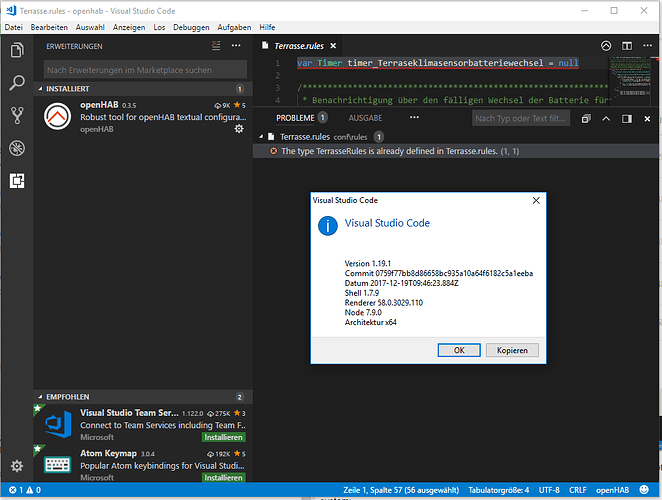Toggle the panel position to the side
The height and width of the screenshot is (500, 662).
[627, 119]
